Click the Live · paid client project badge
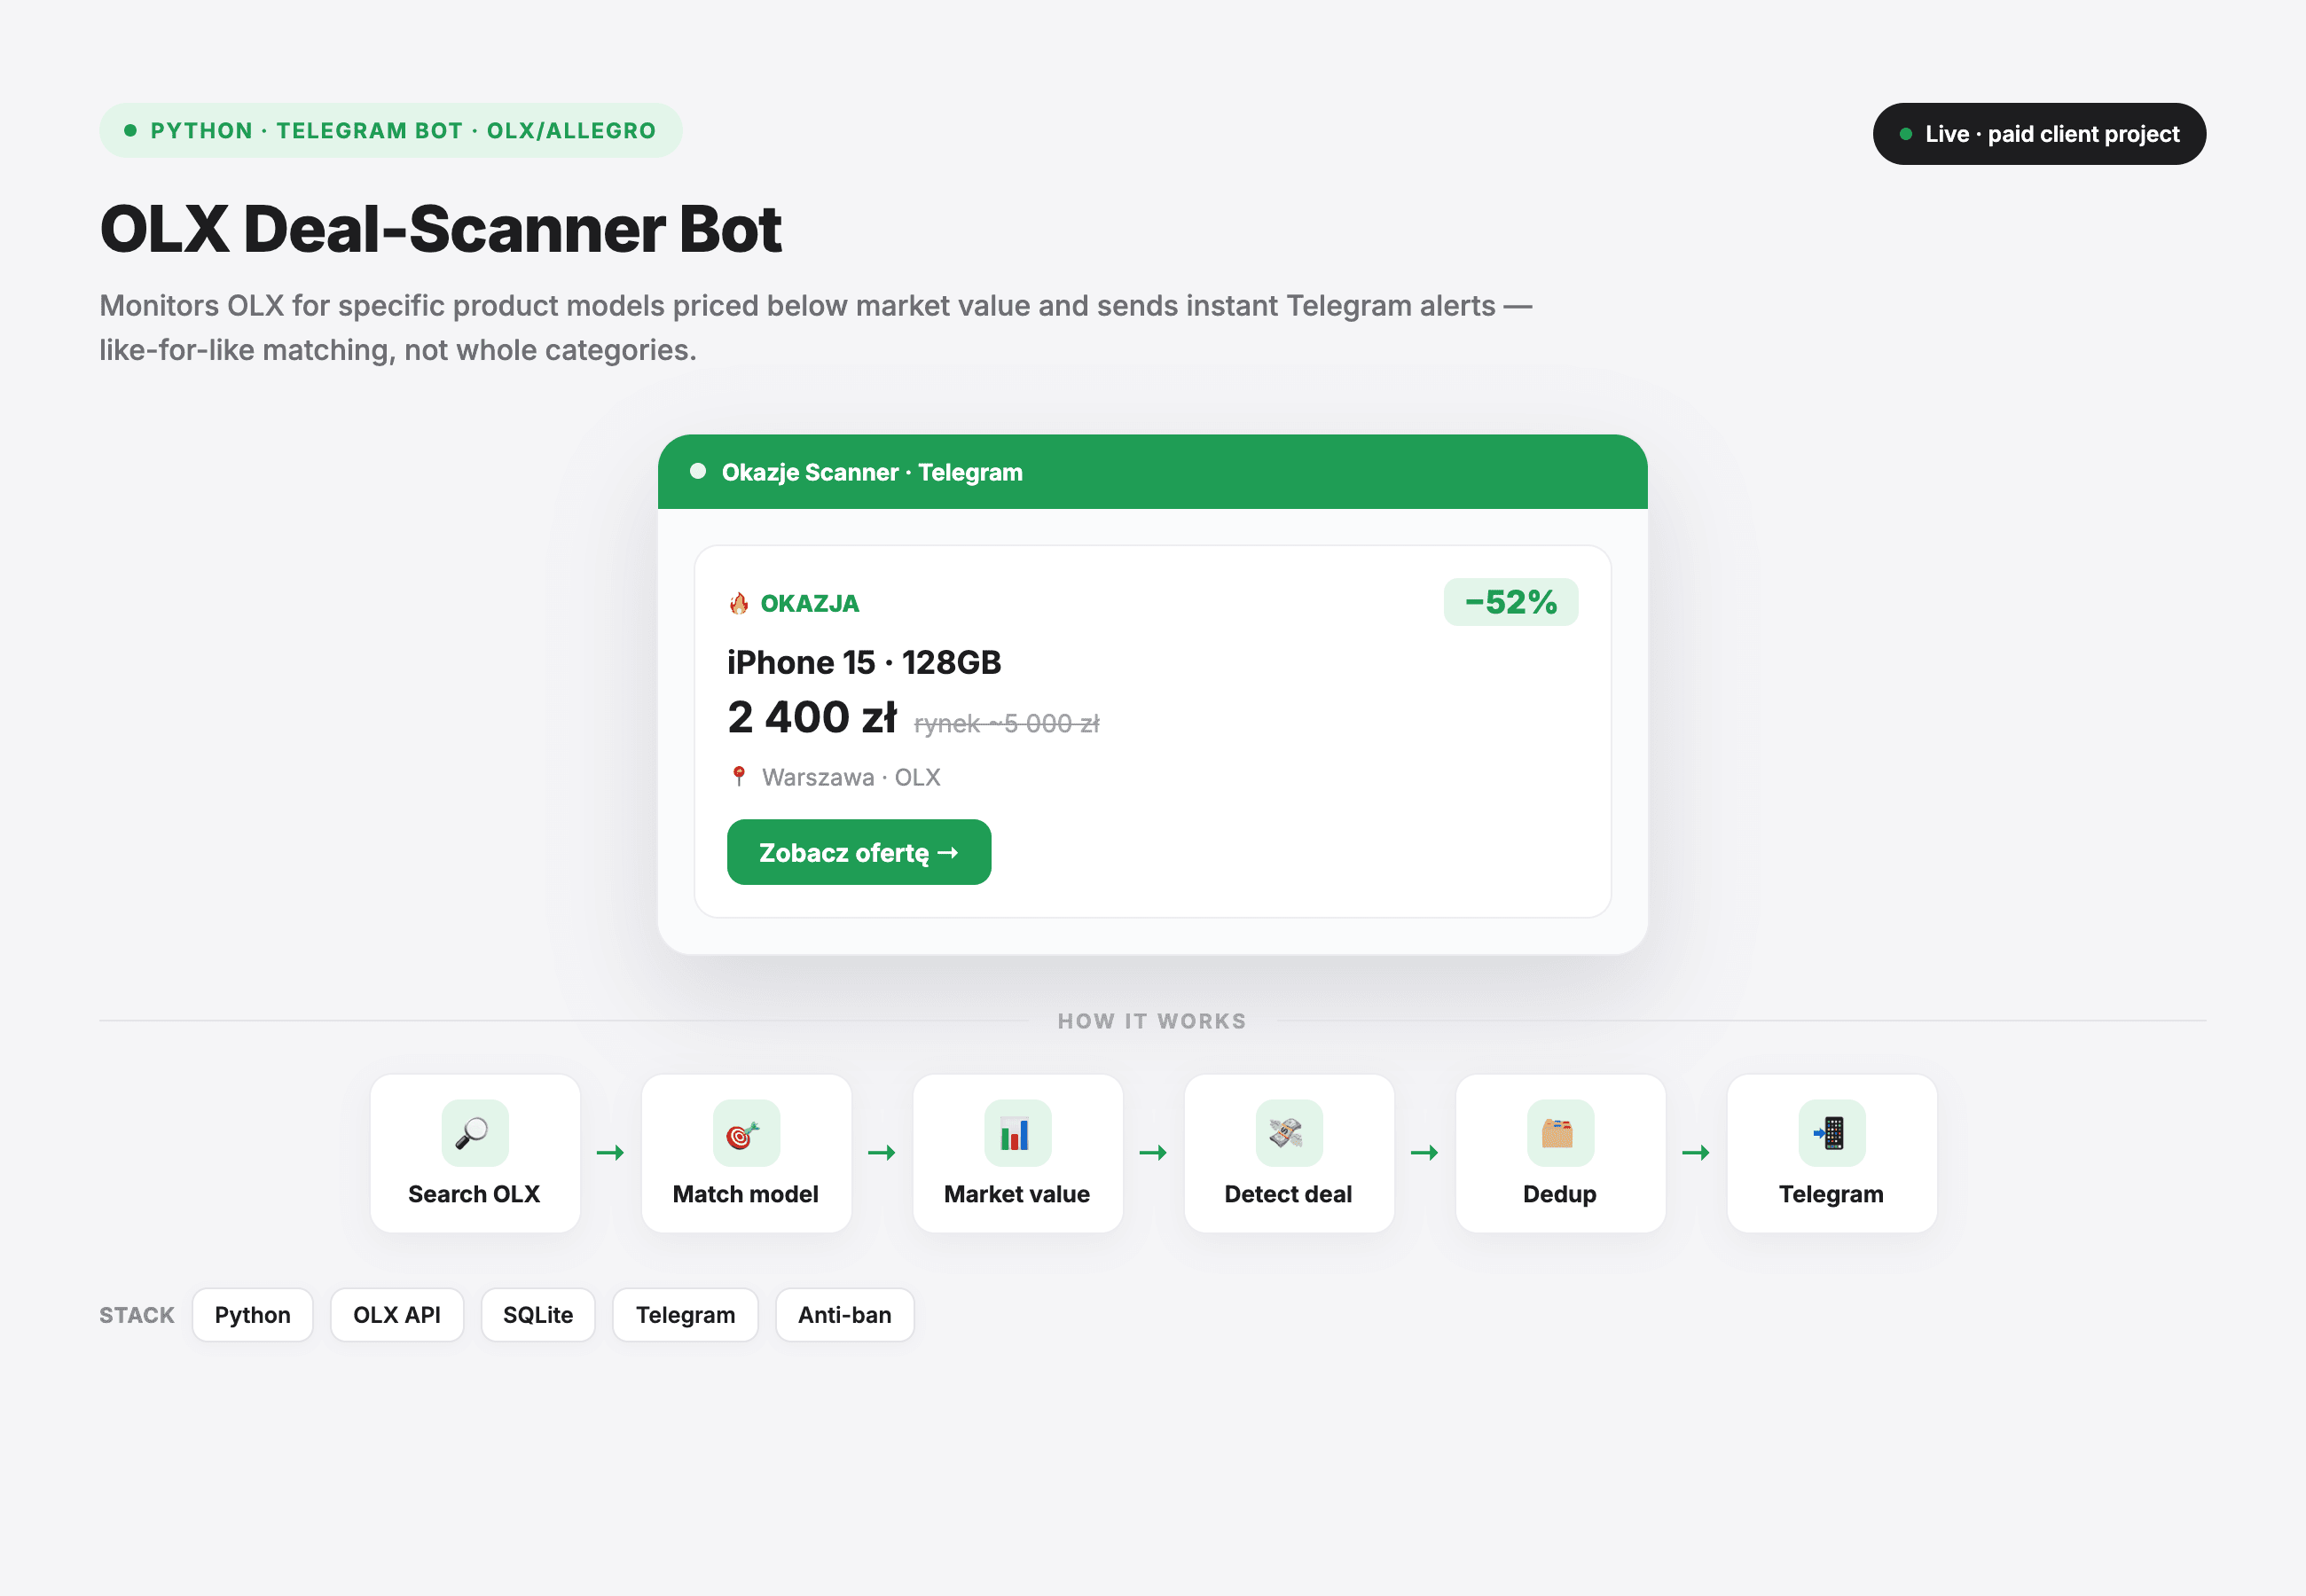 2039,134
